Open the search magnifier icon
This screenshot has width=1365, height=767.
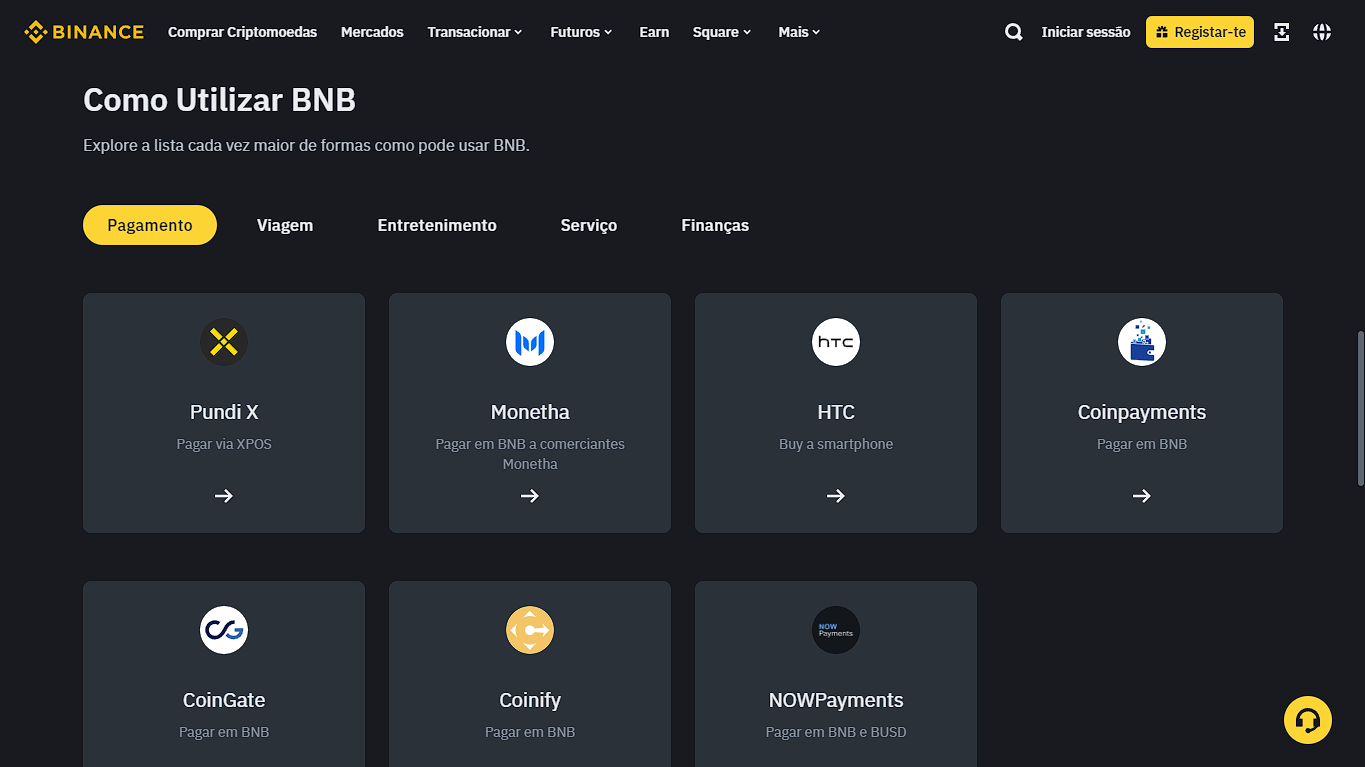coord(1013,31)
